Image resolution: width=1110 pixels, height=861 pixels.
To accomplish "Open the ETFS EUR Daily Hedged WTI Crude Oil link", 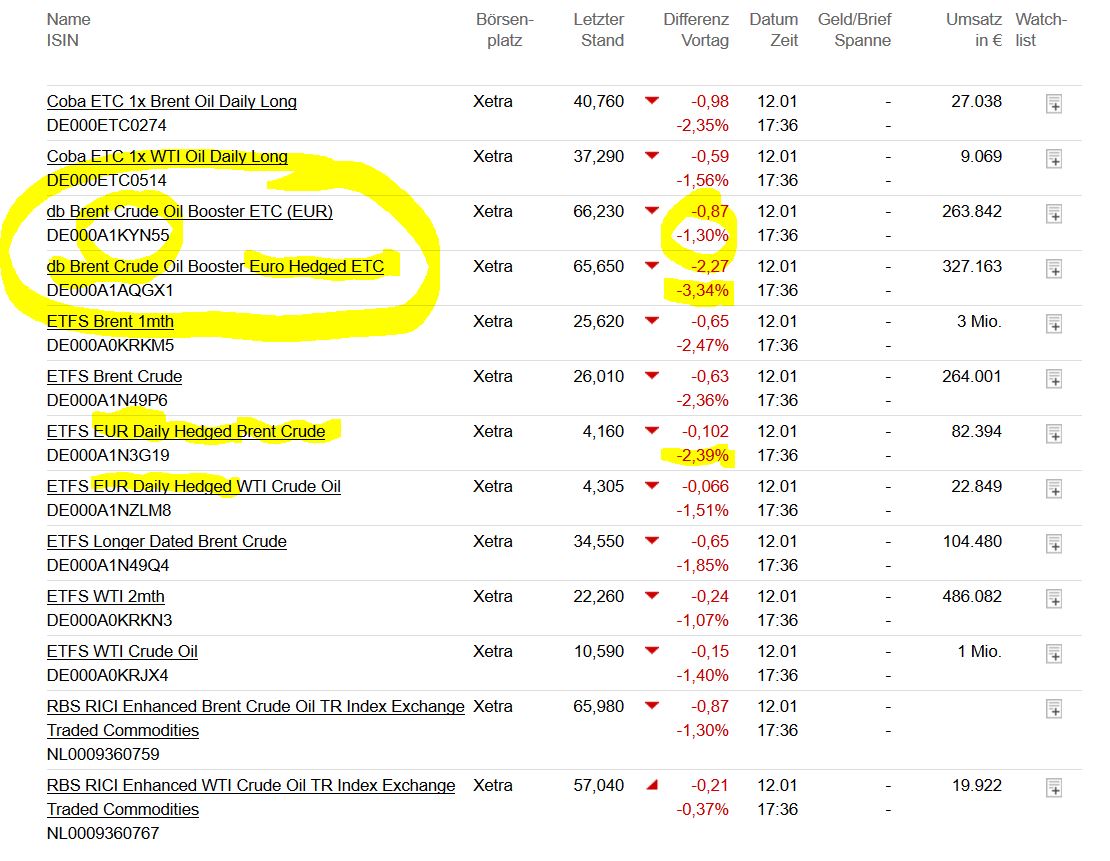I will (x=193, y=486).
